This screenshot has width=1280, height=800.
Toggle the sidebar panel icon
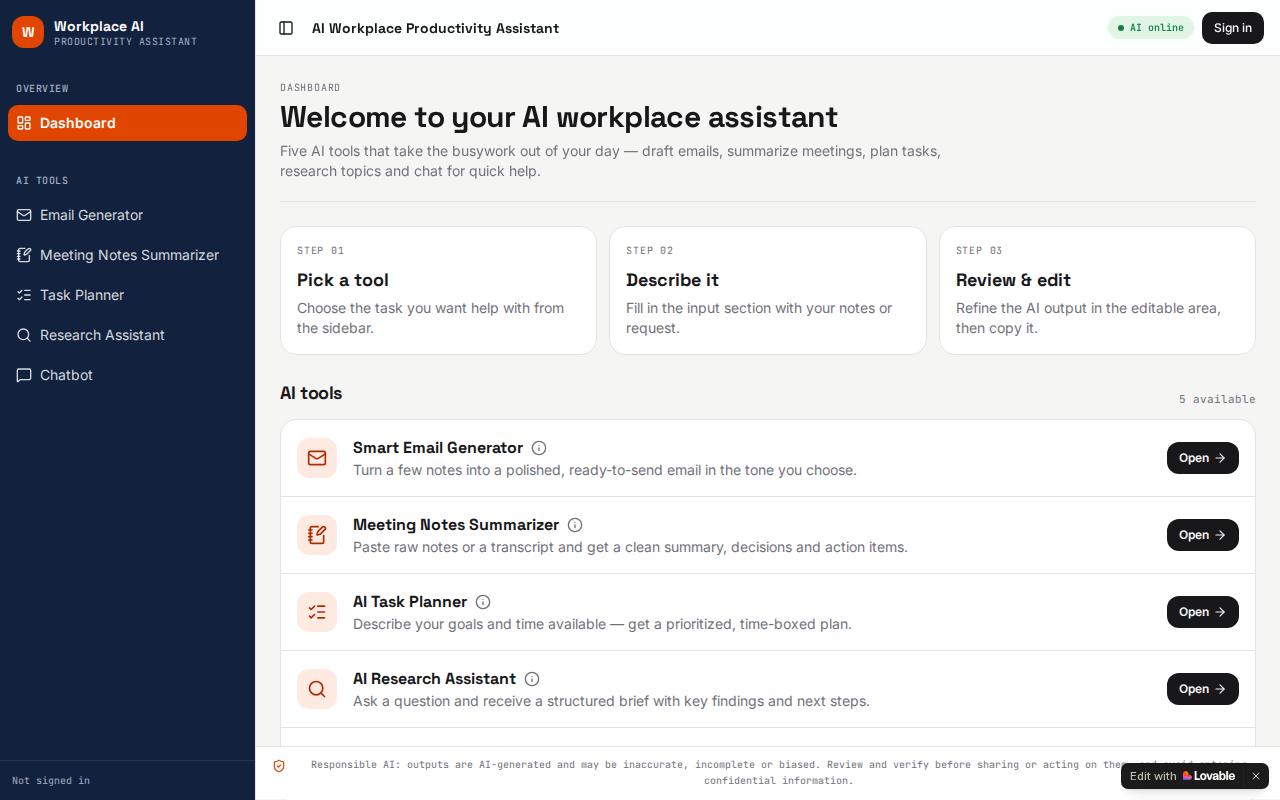286,28
